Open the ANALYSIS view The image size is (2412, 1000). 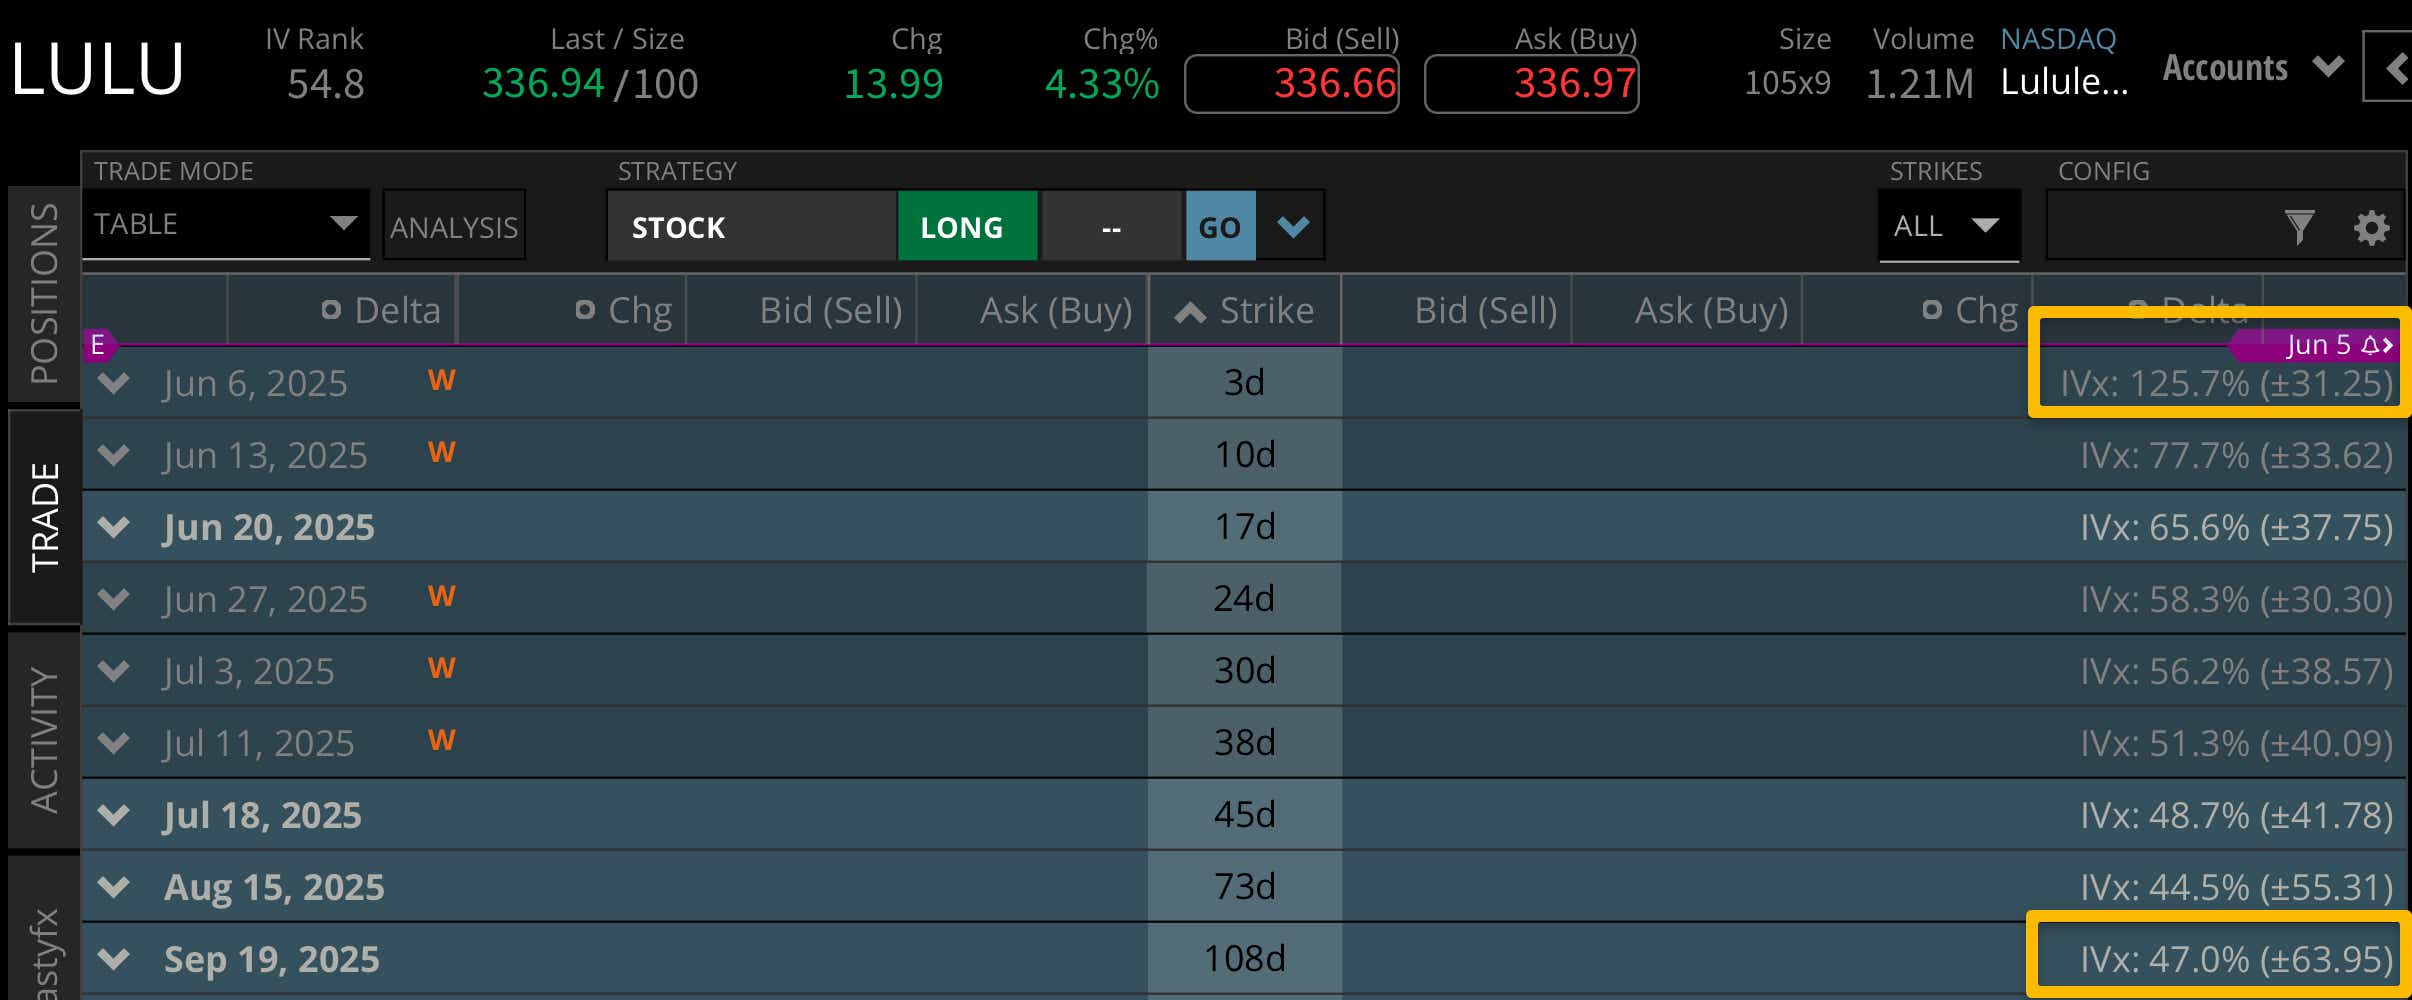click(453, 226)
